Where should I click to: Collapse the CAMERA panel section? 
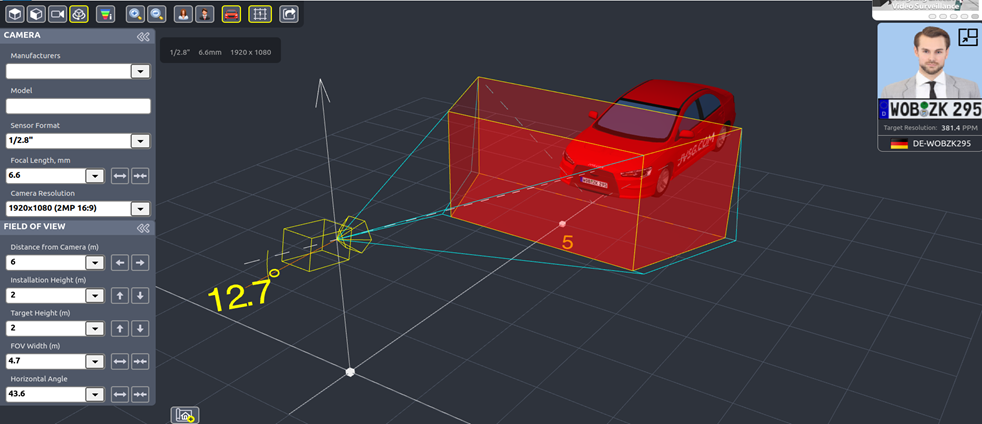[143, 36]
